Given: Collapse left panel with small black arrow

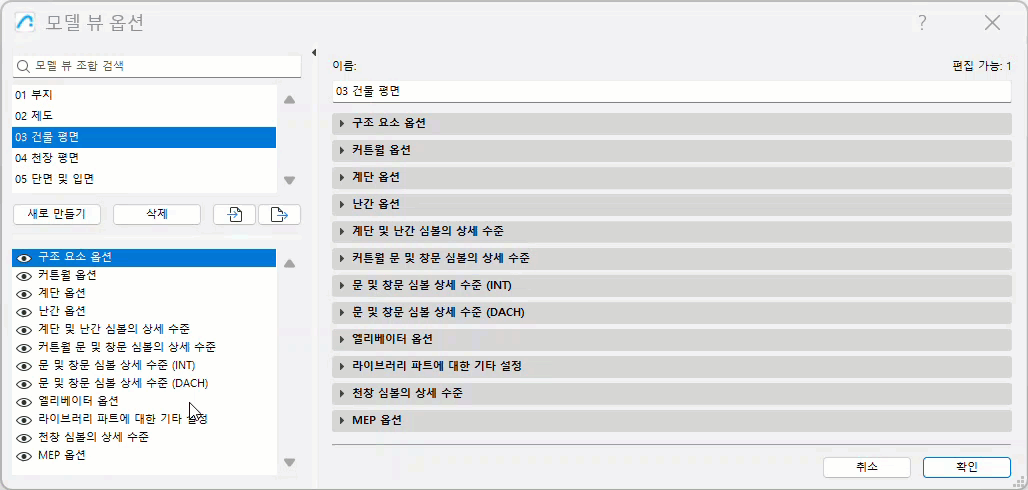Looking at the screenshot, I should pyautogui.click(x=313, y=52).
